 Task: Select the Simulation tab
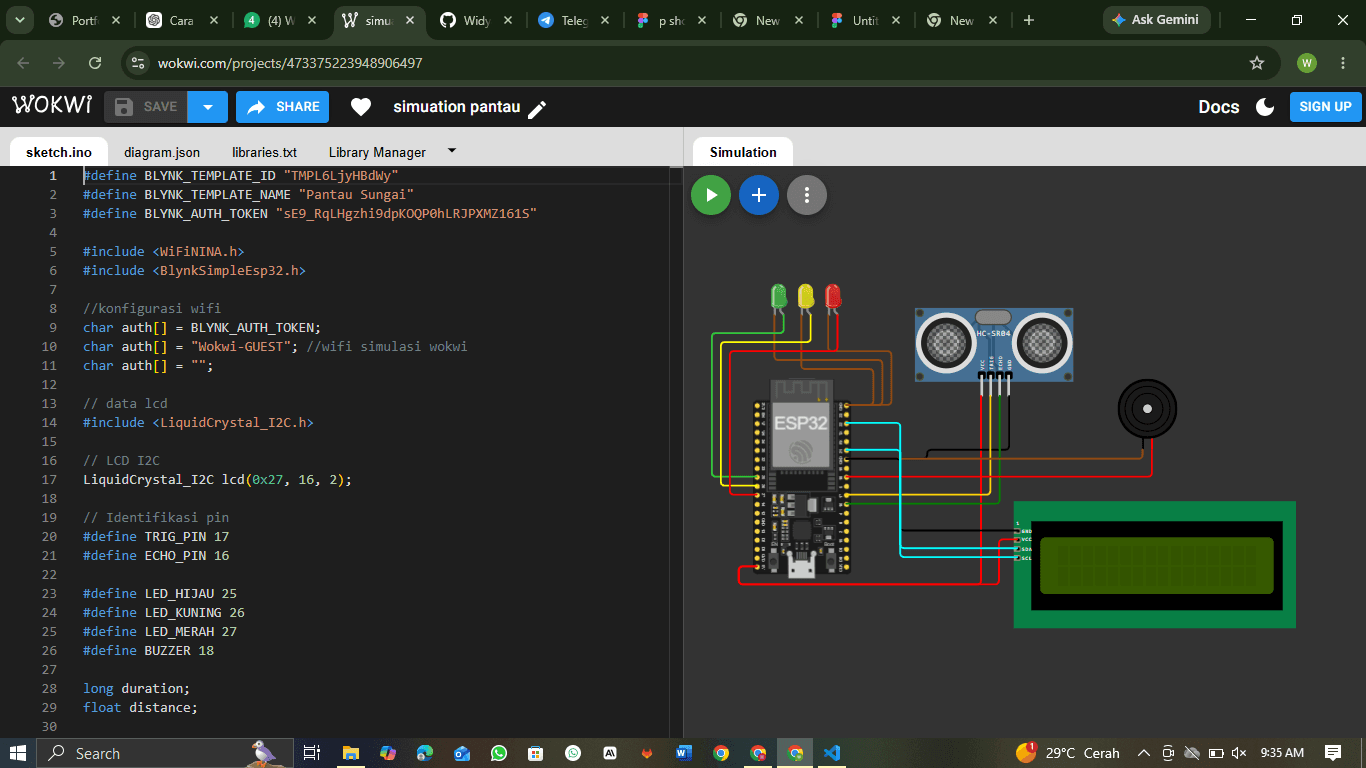(x=743, y=152)
